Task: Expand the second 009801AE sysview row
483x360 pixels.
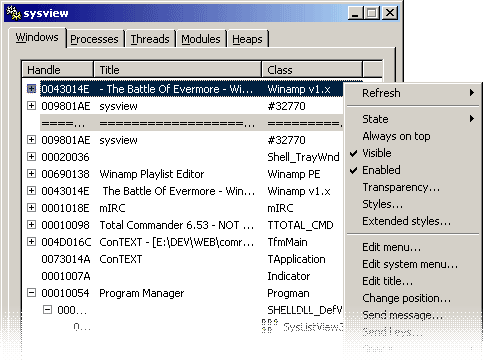Action: (x=31, y=140)
